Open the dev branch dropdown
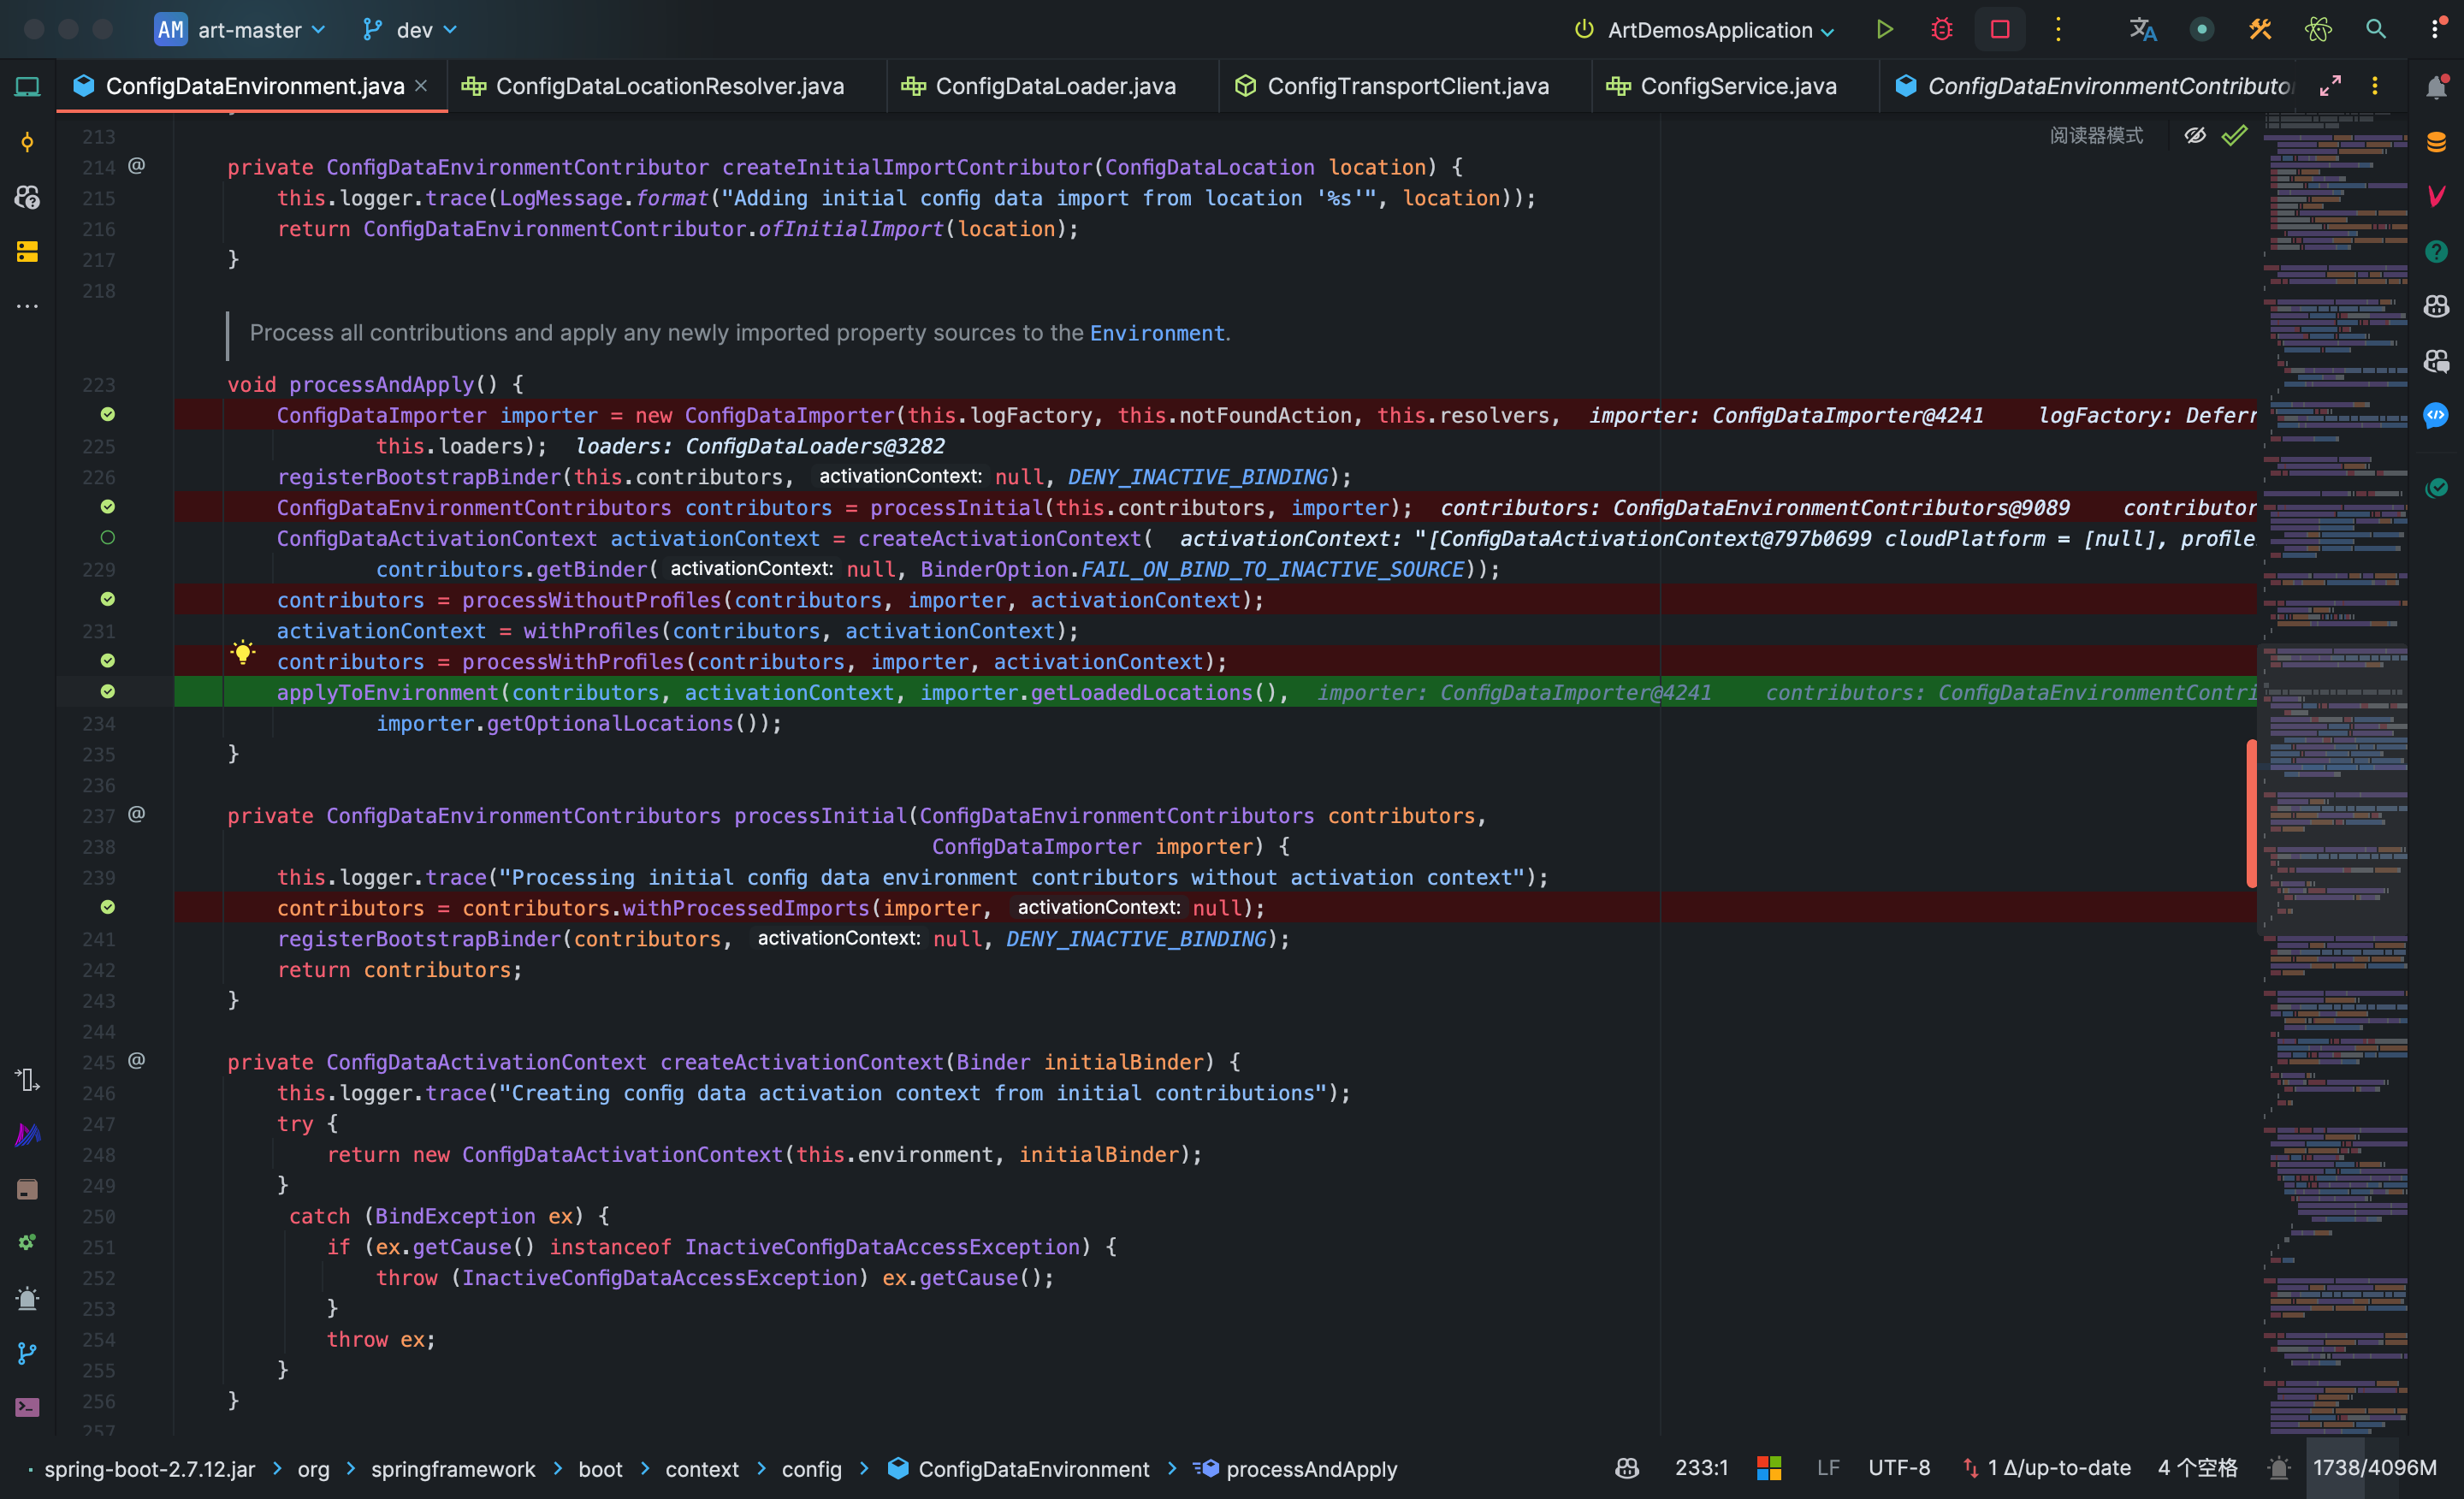 click(414, 30)
